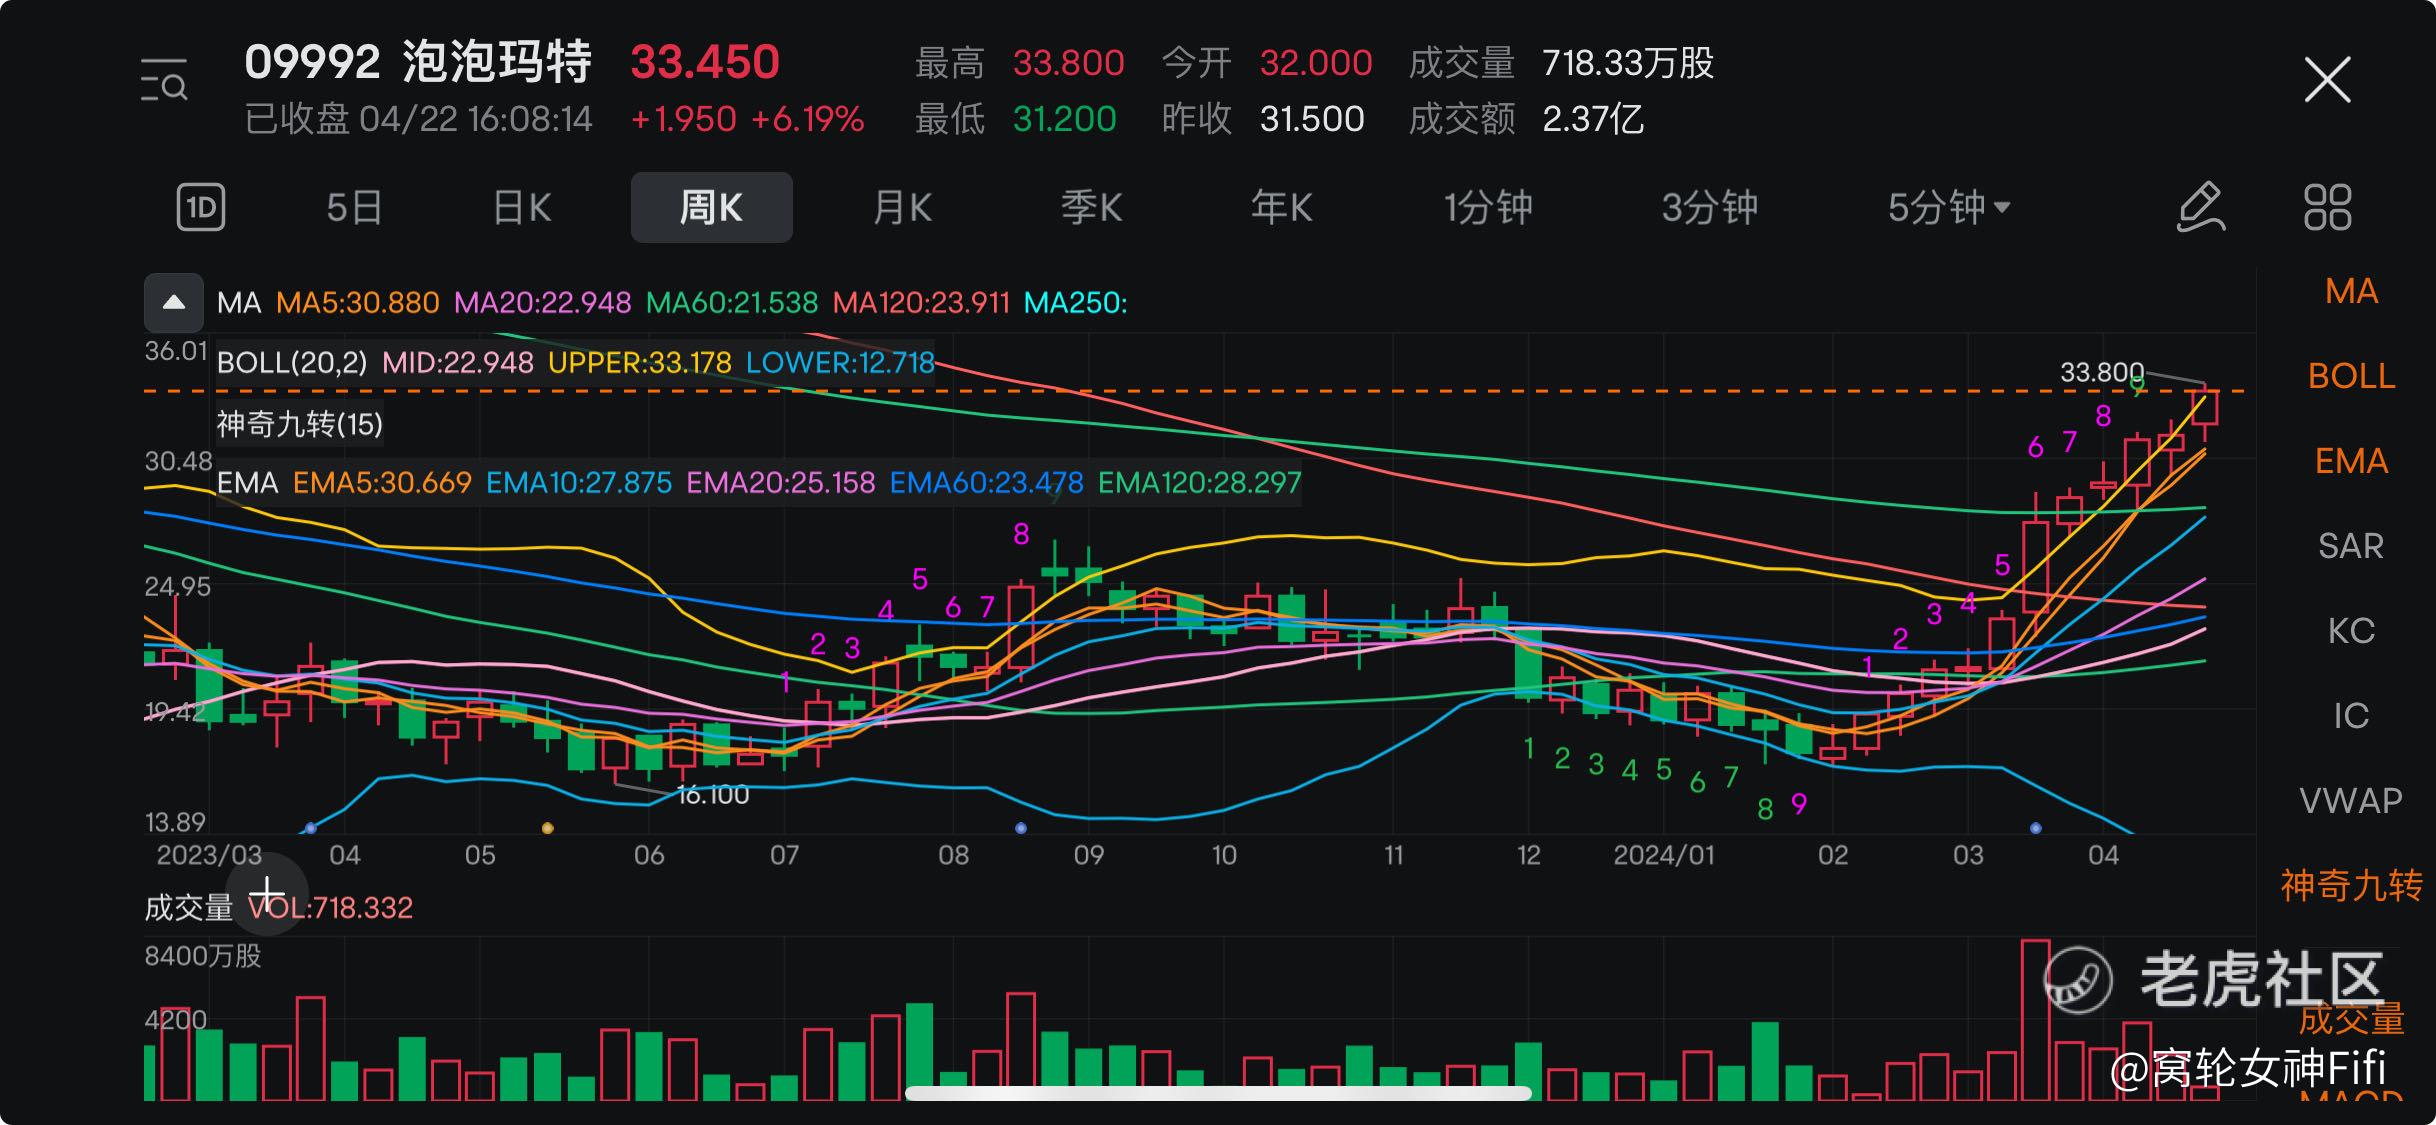
Task: Toggle the MA indicator on sidebar
Action: [x=2351, y=291]
